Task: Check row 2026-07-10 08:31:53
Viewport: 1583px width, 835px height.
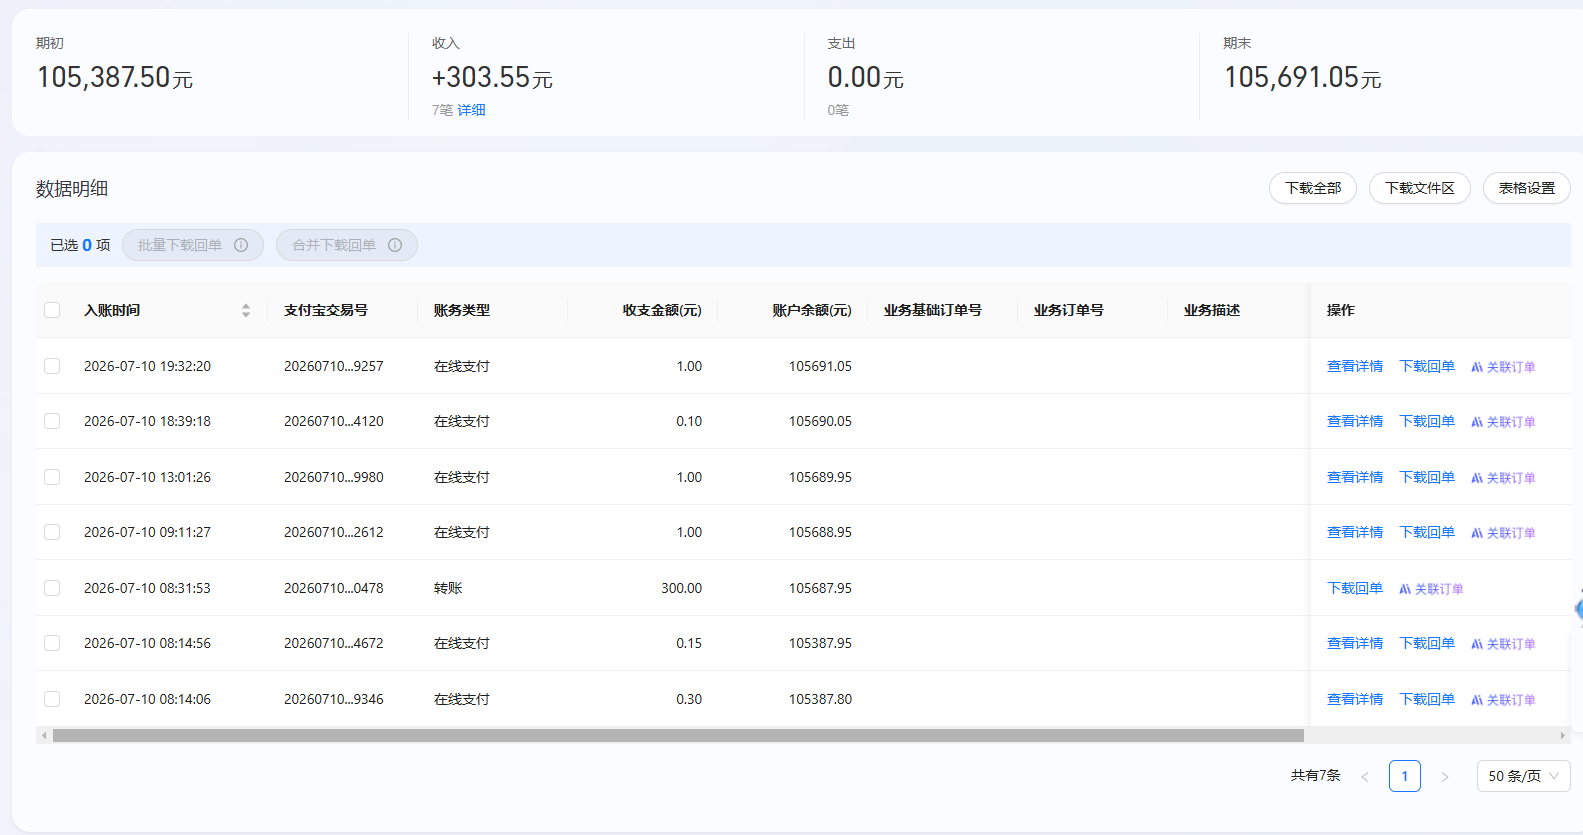Action: (52, 588)
